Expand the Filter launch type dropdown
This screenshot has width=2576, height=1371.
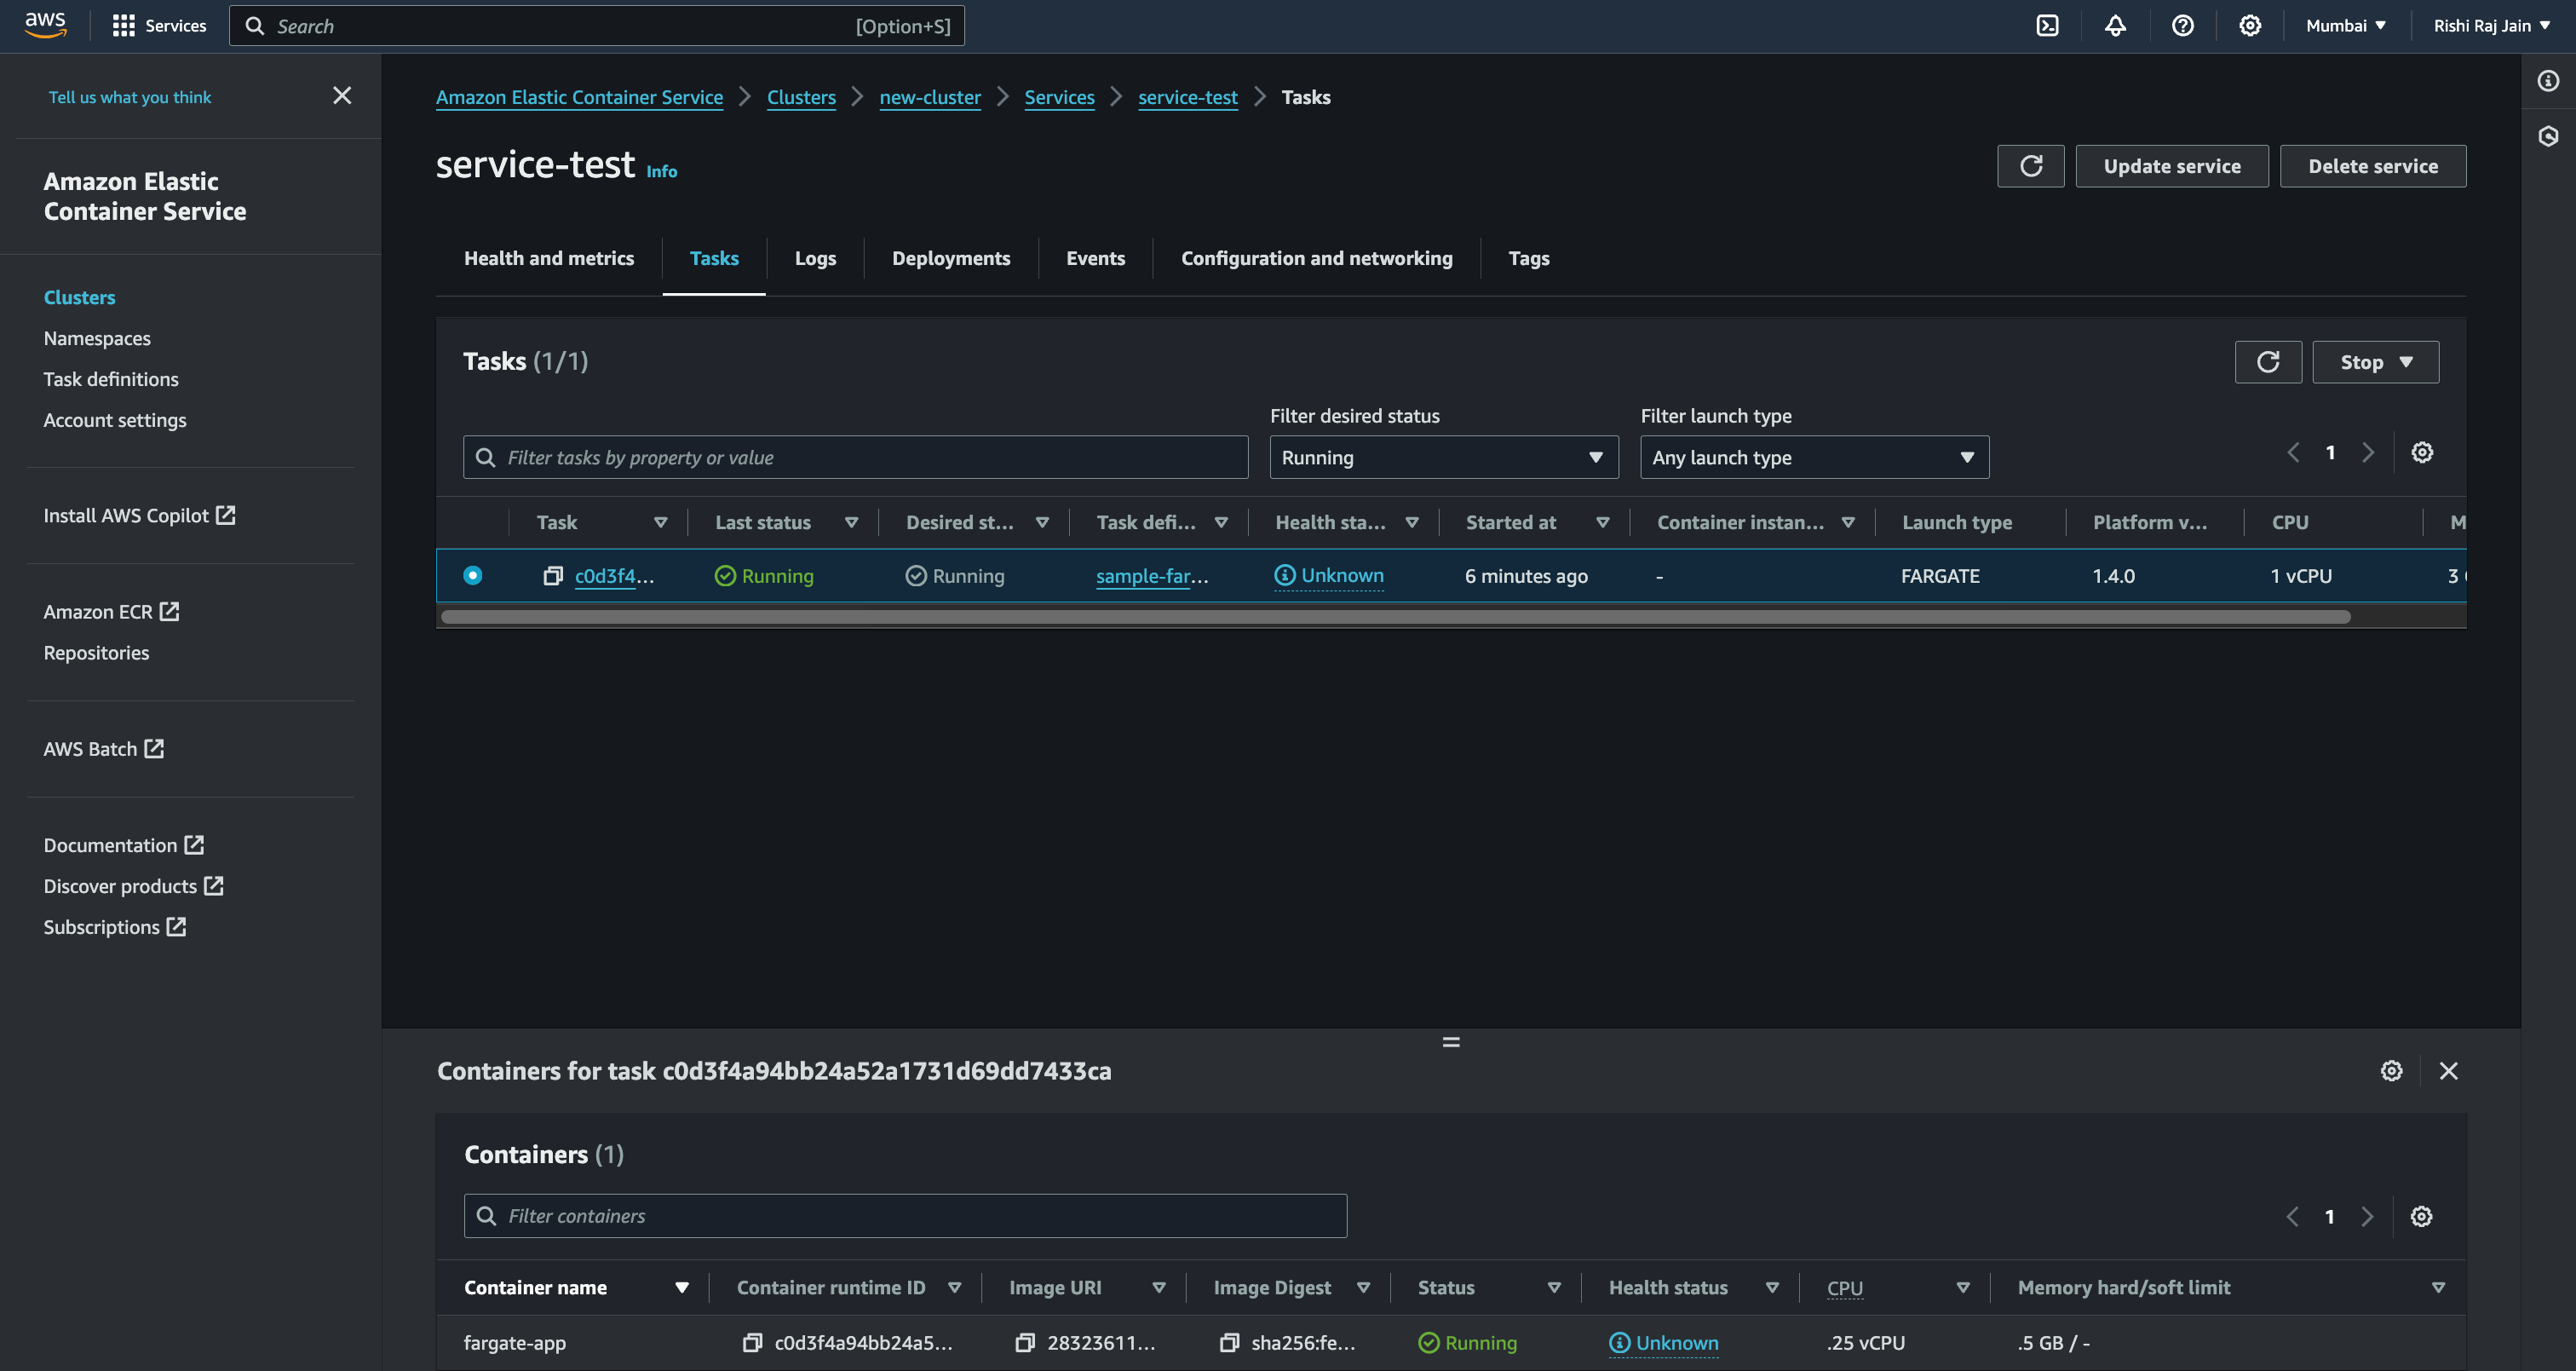pyautogui.click(x=1813, y=457)
